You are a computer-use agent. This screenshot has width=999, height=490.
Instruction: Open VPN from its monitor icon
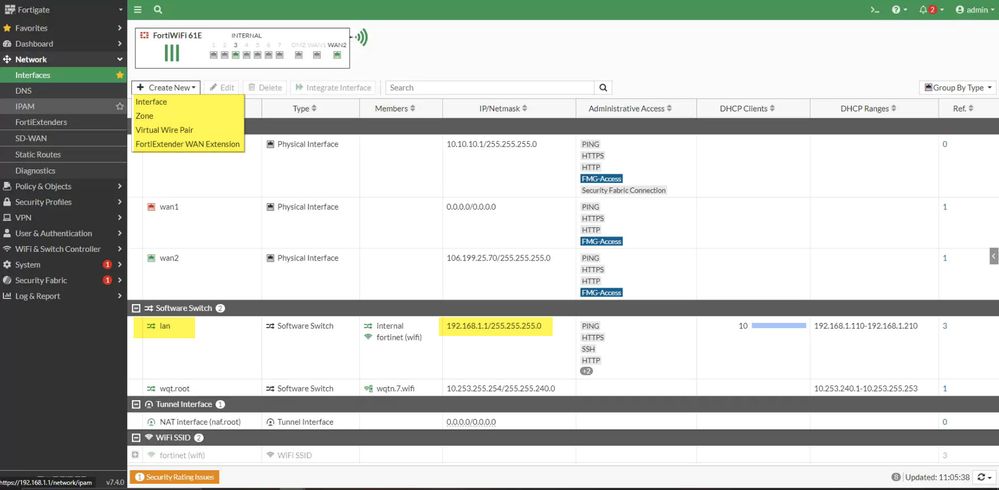click(x=8, y=218)
